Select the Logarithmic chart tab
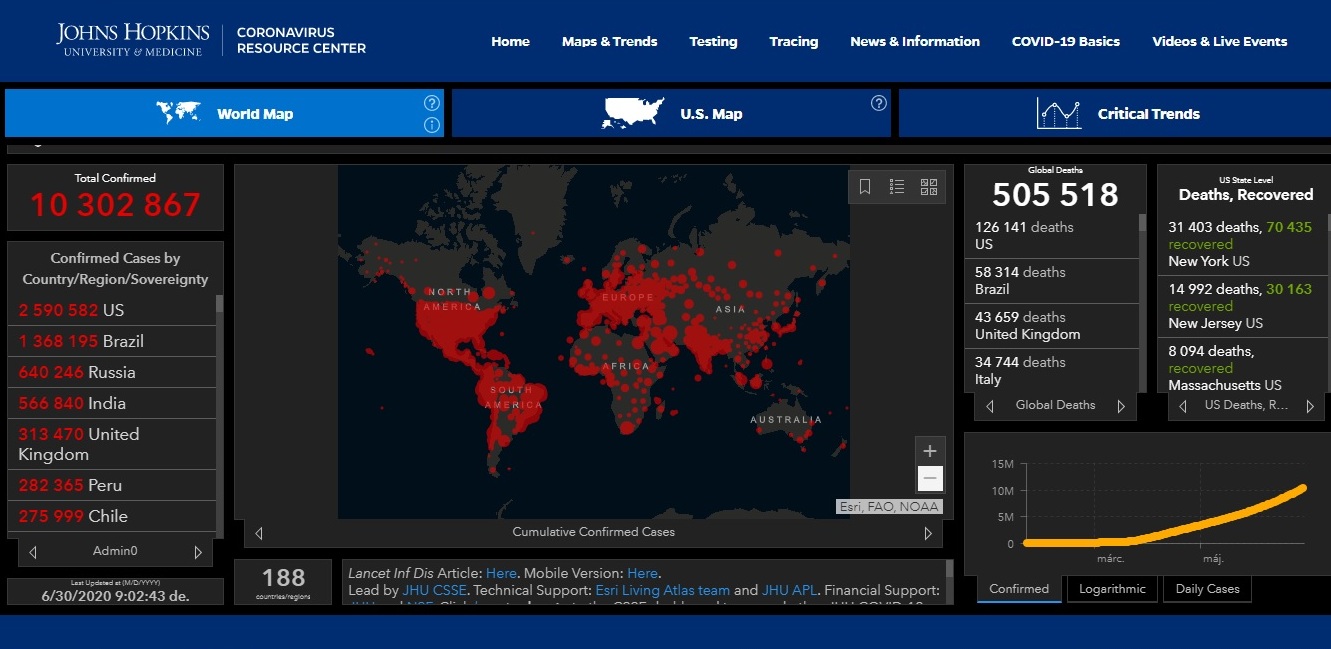The height and width of the screenshot is (649, 1331). pyautogui.click(x=1112, y=589)
